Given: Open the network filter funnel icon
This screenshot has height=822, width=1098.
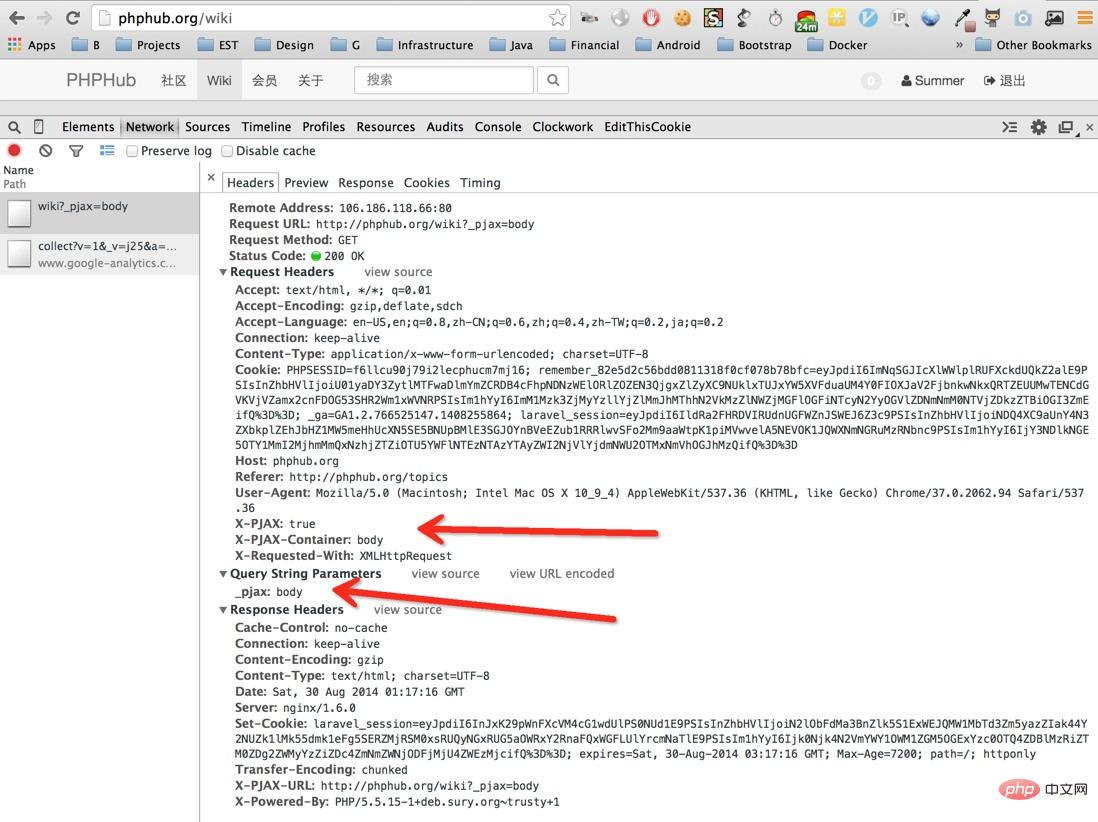Looking at the screenshot, I should tap(75, 151).
